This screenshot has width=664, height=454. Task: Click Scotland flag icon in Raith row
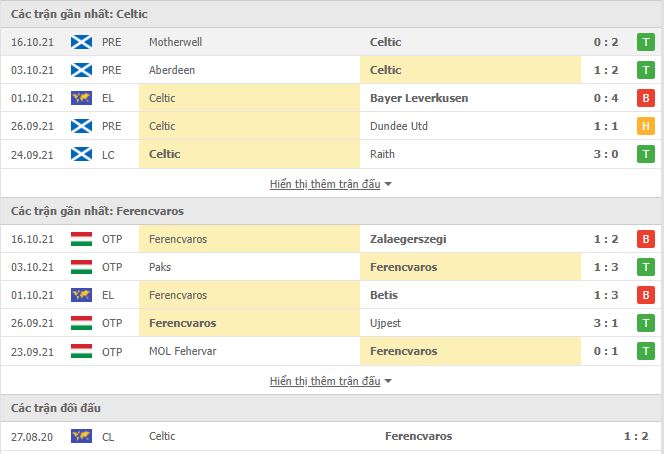[81, 154]
